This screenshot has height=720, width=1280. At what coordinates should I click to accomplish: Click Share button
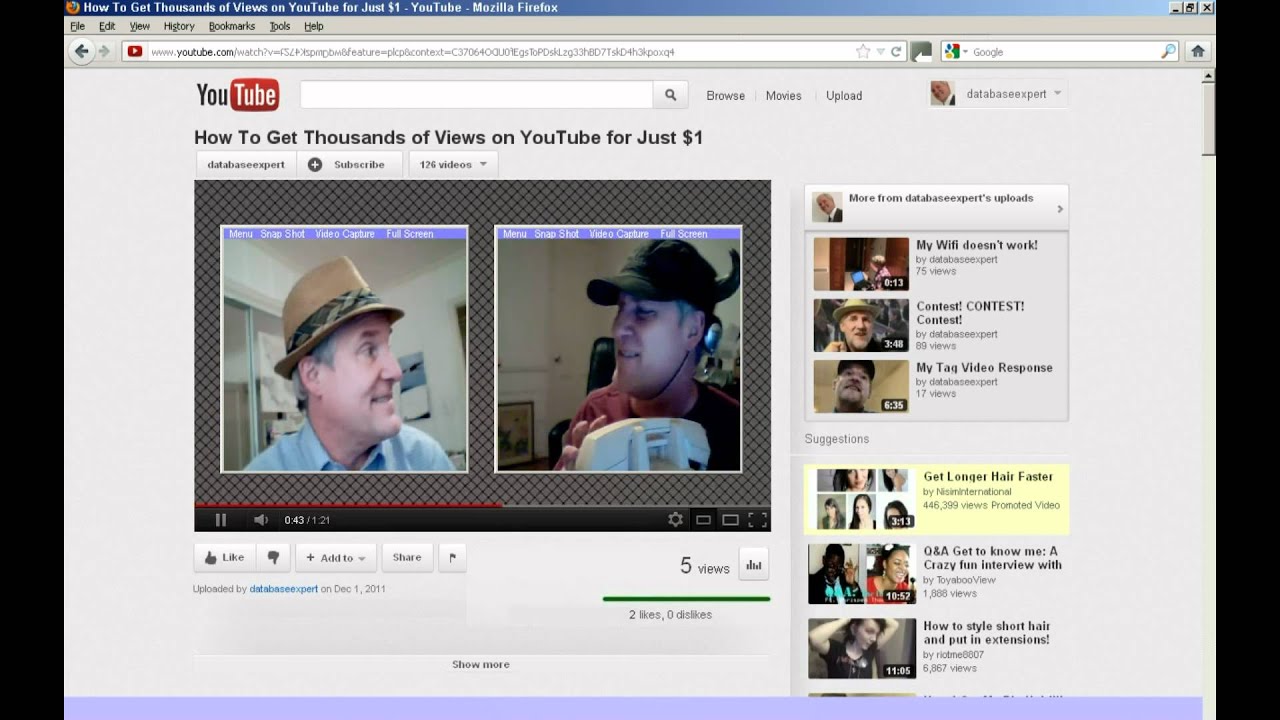tap(407, 558)
